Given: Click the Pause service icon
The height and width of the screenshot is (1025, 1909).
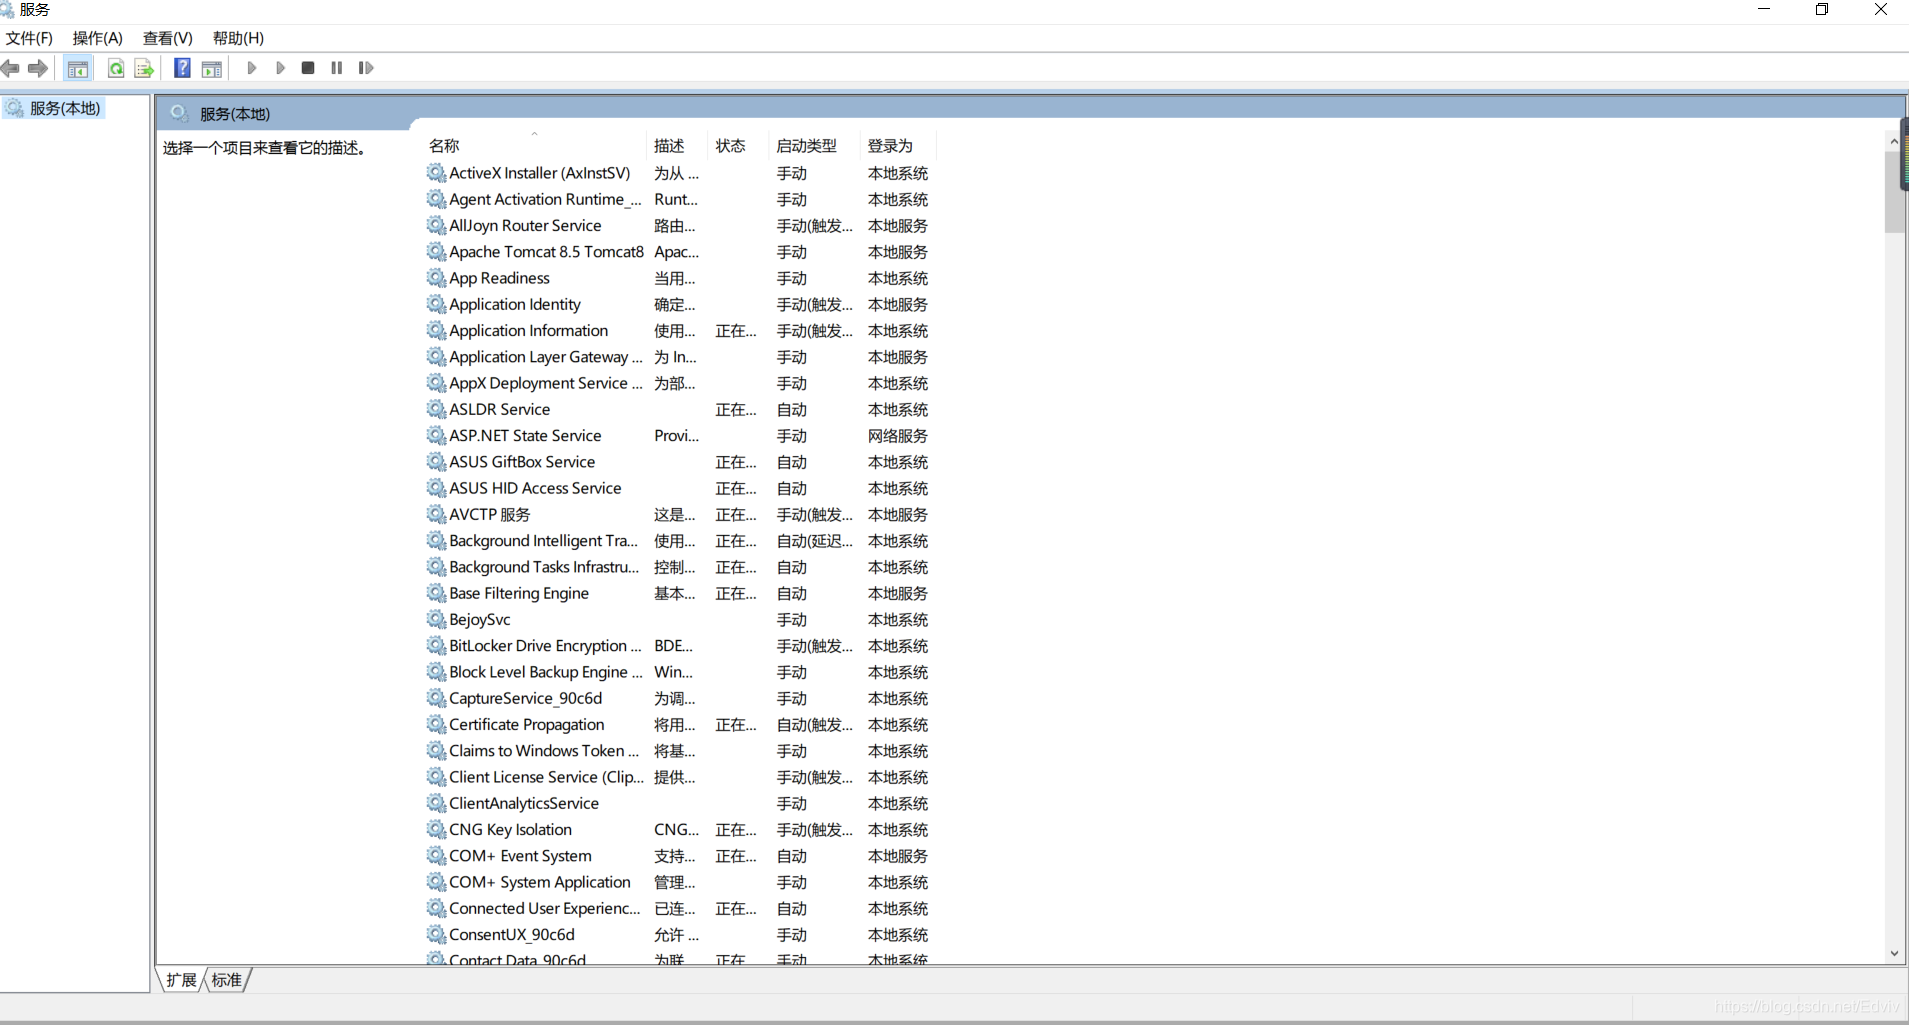Looking at the screenshot, I should (337, 68).
